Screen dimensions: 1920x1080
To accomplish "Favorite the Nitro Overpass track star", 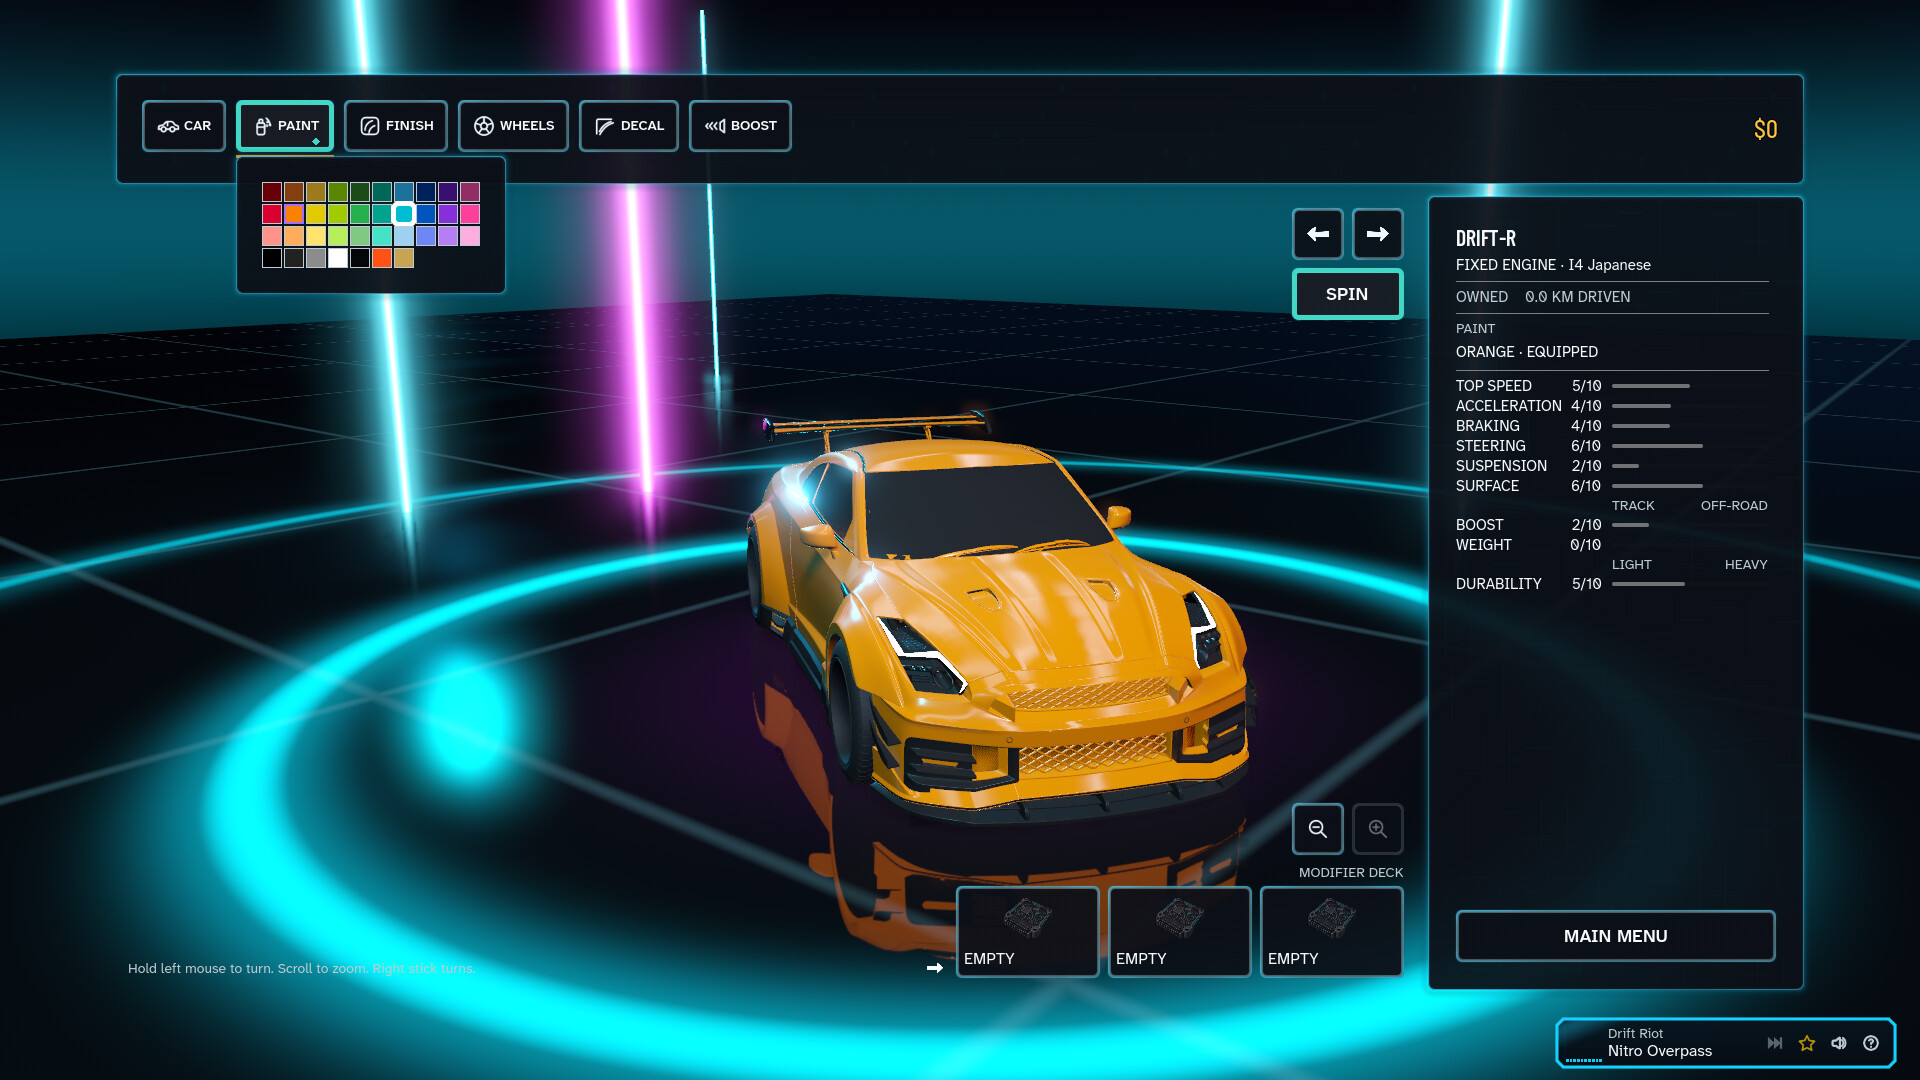I will [x=1807, y=1043].
